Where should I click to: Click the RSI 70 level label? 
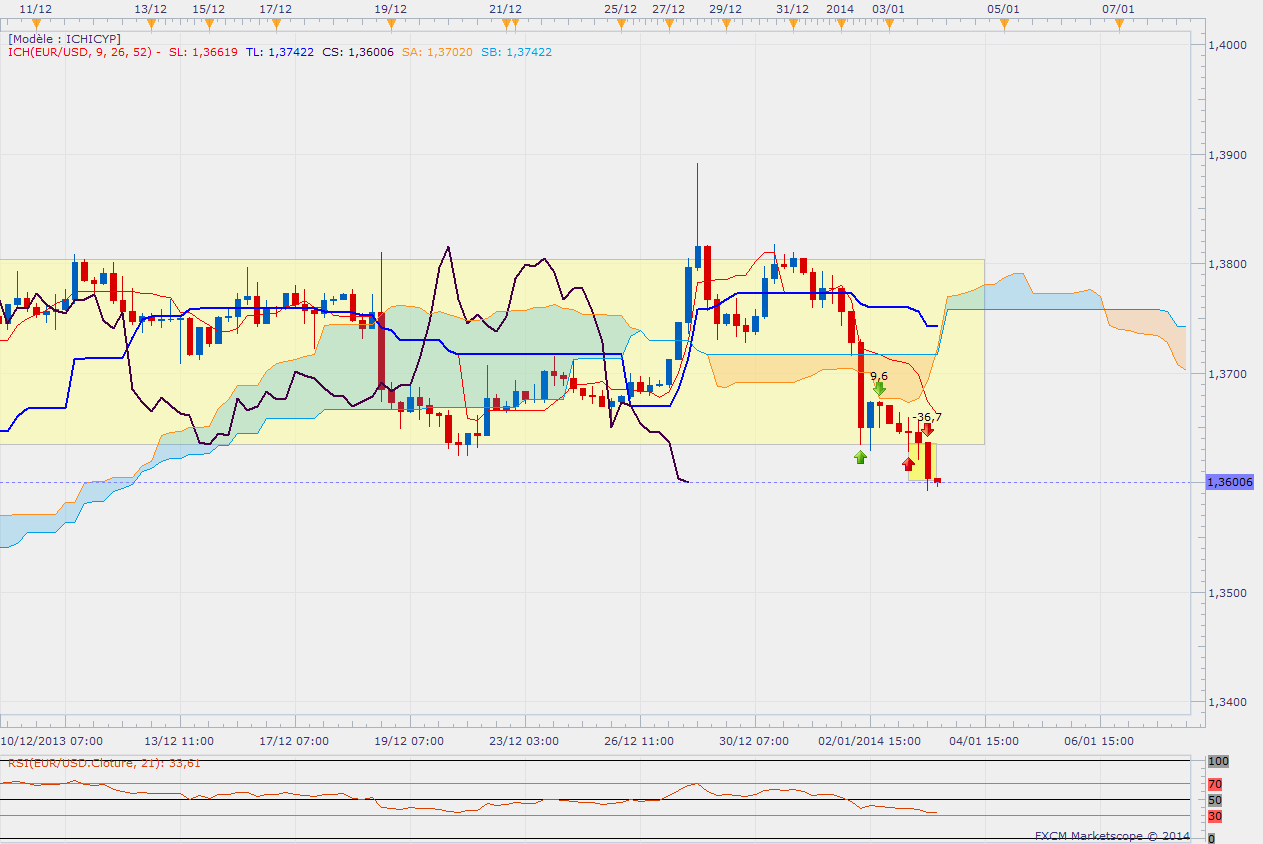tap(1215, 785)
